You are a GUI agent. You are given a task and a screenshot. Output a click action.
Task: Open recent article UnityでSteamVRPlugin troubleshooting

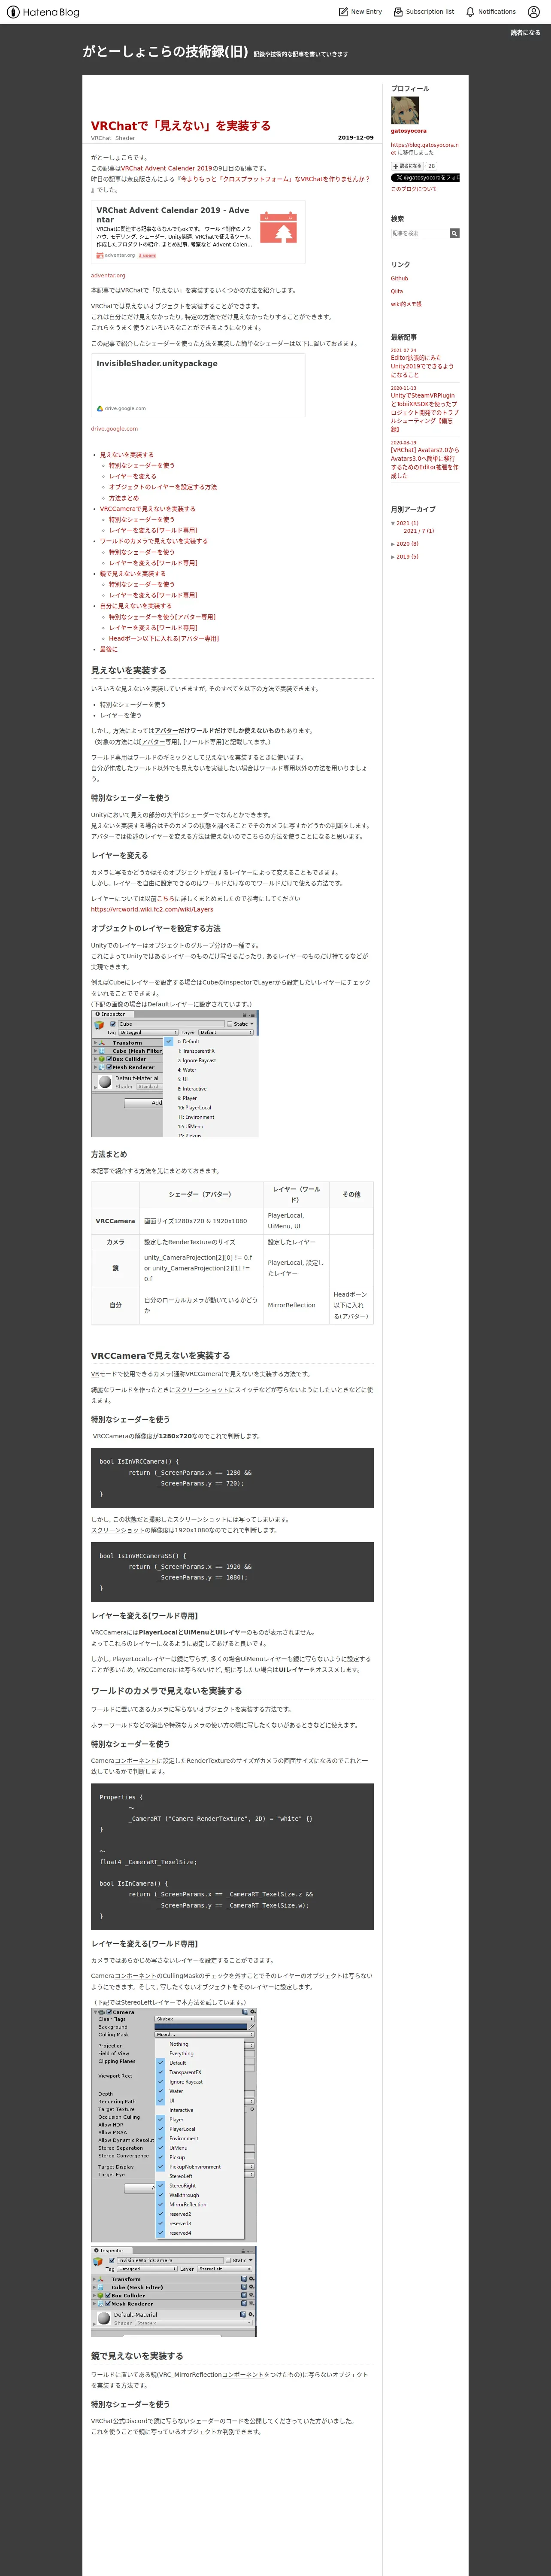425,412
